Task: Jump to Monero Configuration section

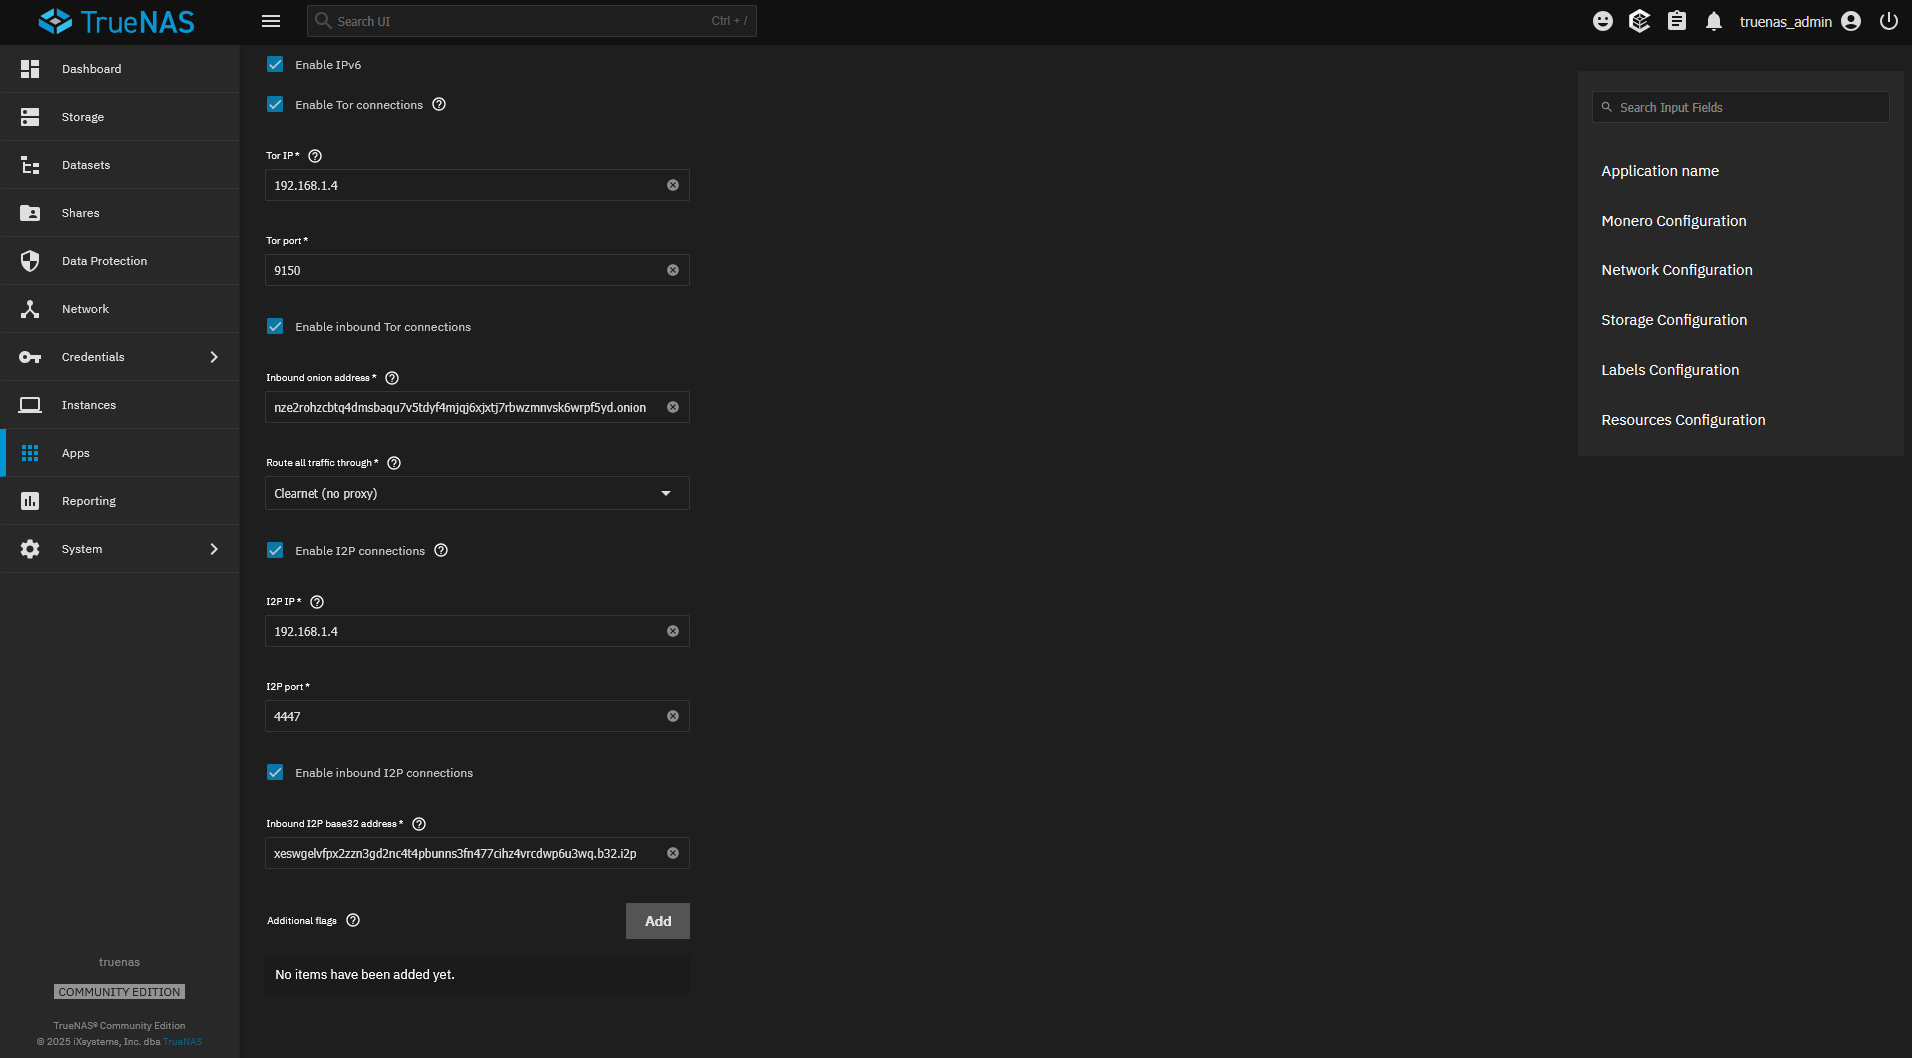Action: pyautogui.click(x=1674, y=220)
